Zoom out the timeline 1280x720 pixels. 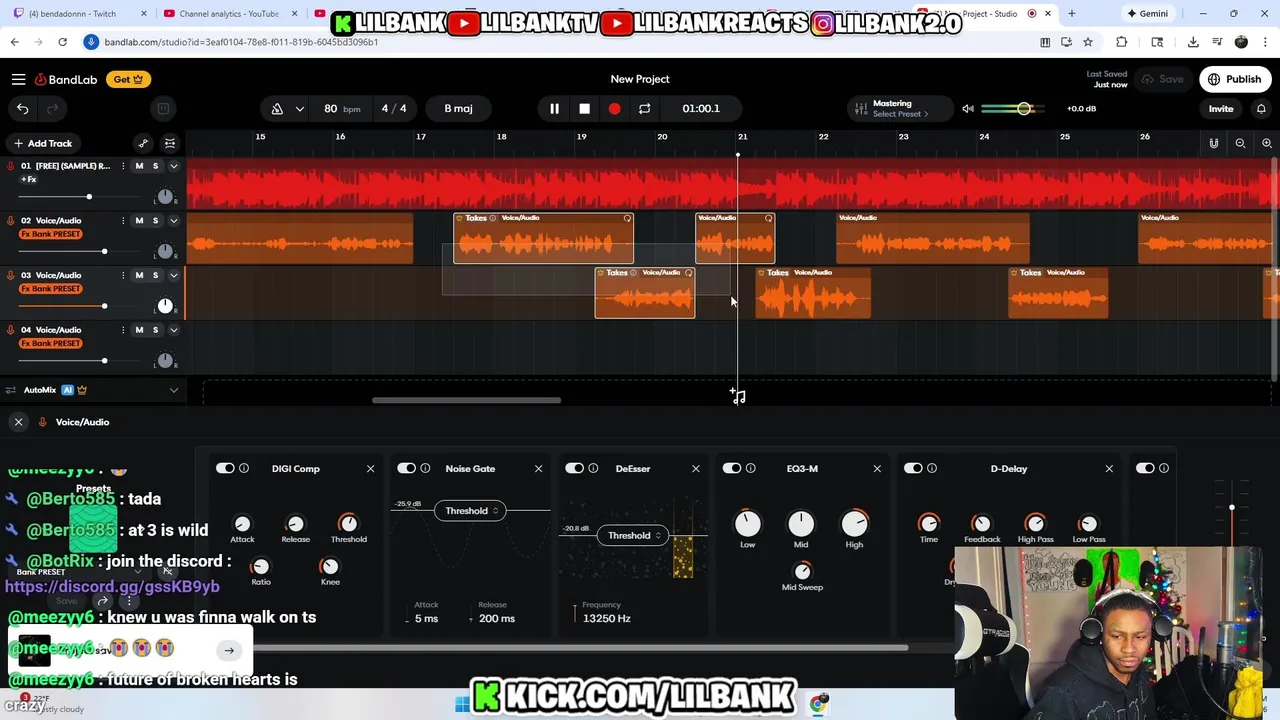coord(1240,143)
